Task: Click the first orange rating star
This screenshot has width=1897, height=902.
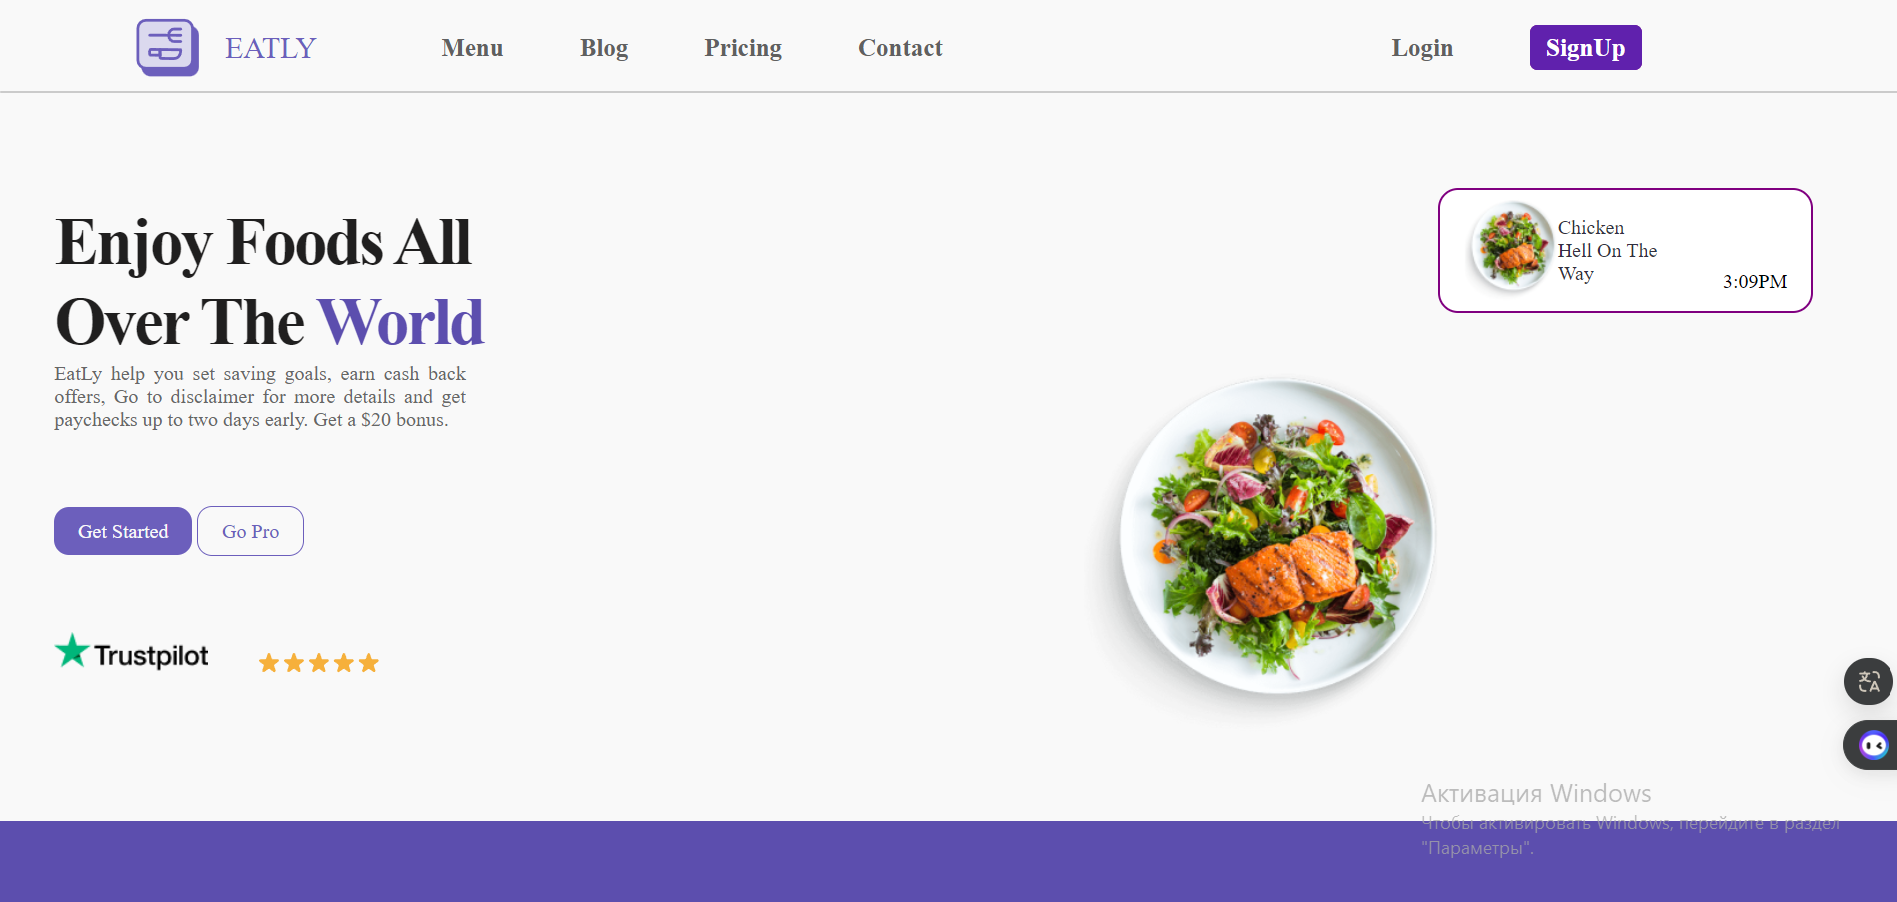Action: [x=269, y=663]
